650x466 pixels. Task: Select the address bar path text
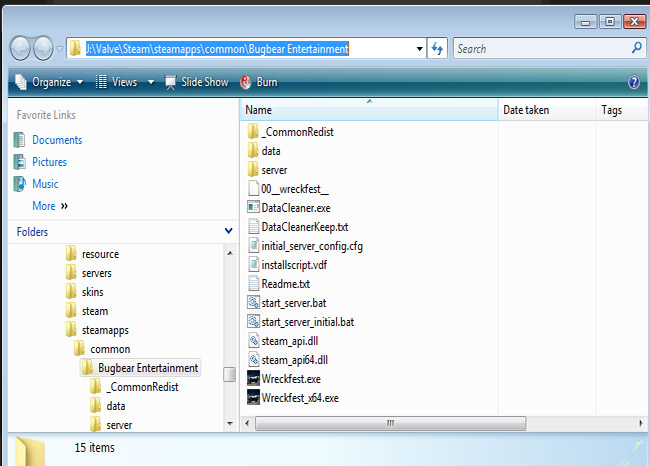(x=217, y=49)
